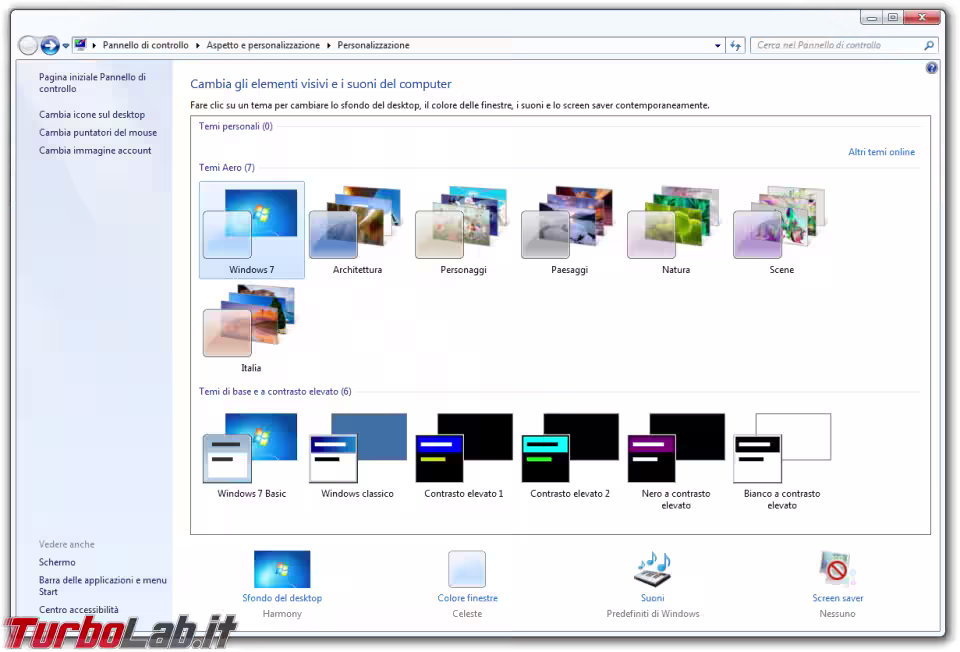Open the recent pages dropdown arrow
Screen dimensions: 960x652
[x=66, y=45]
